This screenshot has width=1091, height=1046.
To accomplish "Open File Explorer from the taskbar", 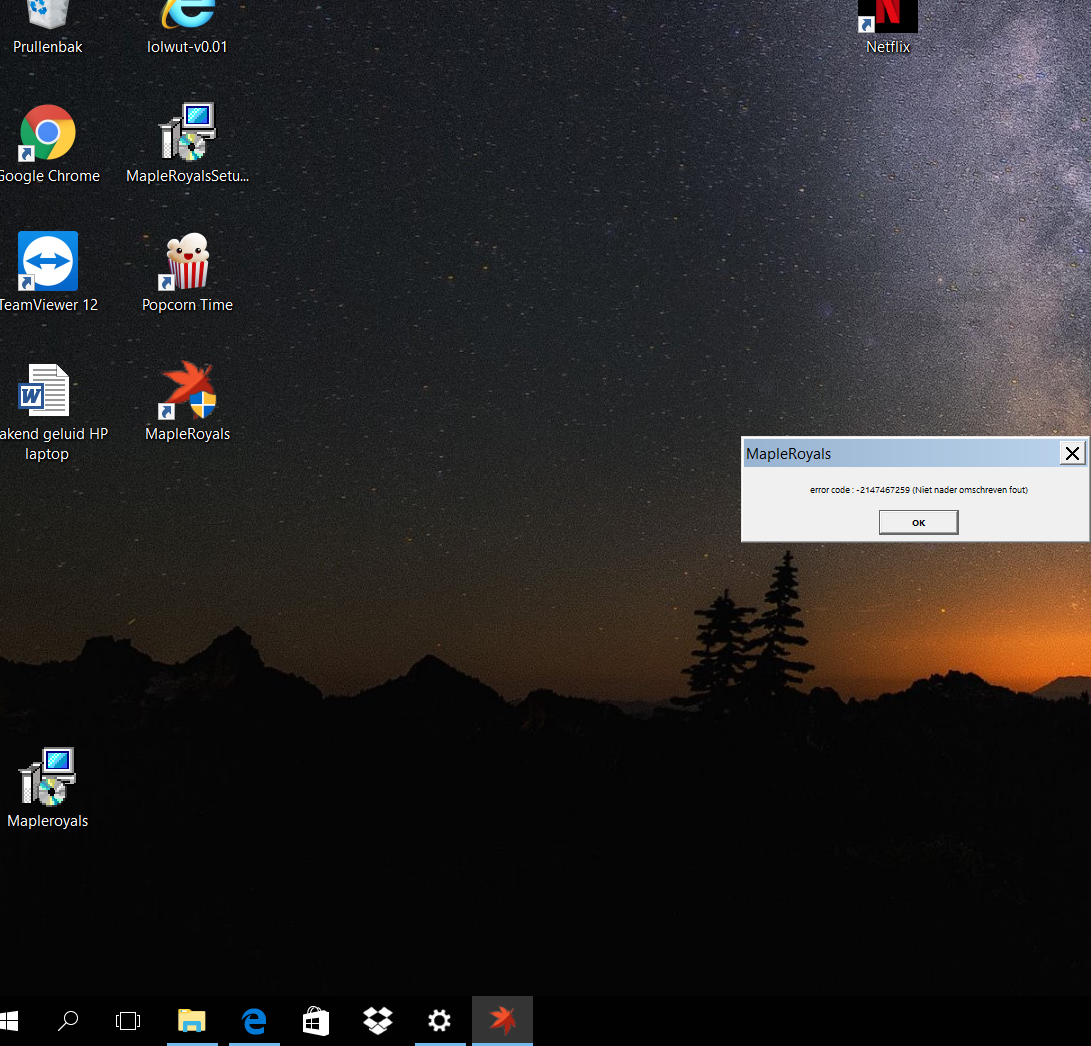I will [192, 1021].
